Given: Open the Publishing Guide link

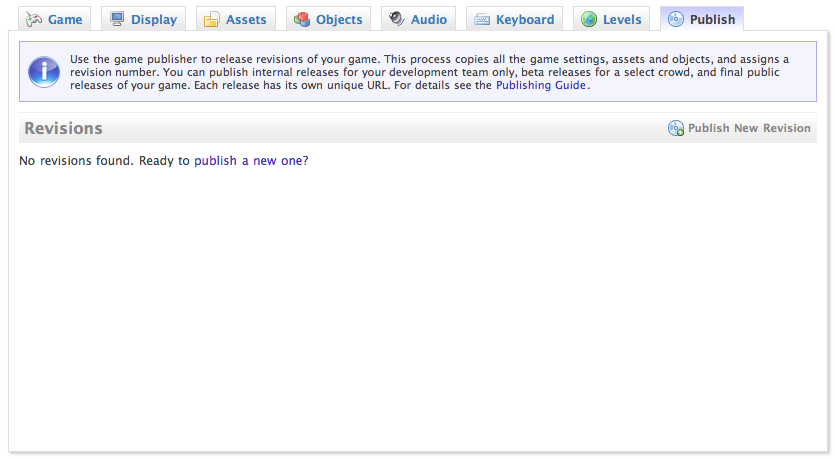Looking at the screenshot, I should point(540,86).
